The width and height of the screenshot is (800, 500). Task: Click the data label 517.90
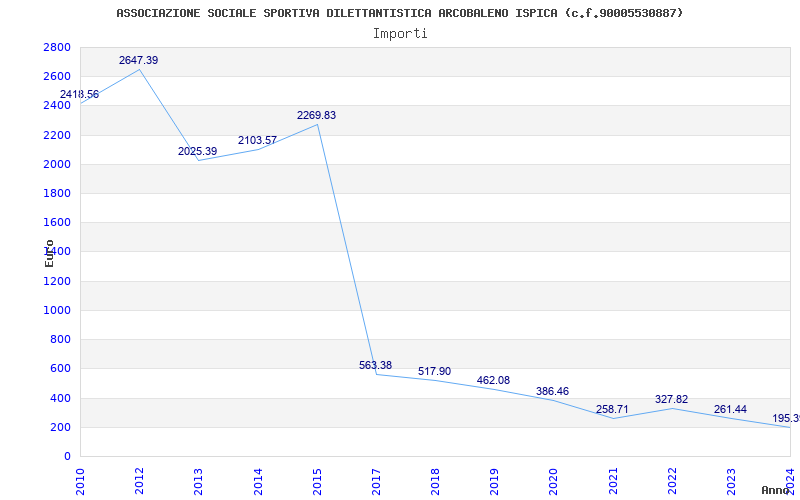pyautogui.click(x=435, y=371)
